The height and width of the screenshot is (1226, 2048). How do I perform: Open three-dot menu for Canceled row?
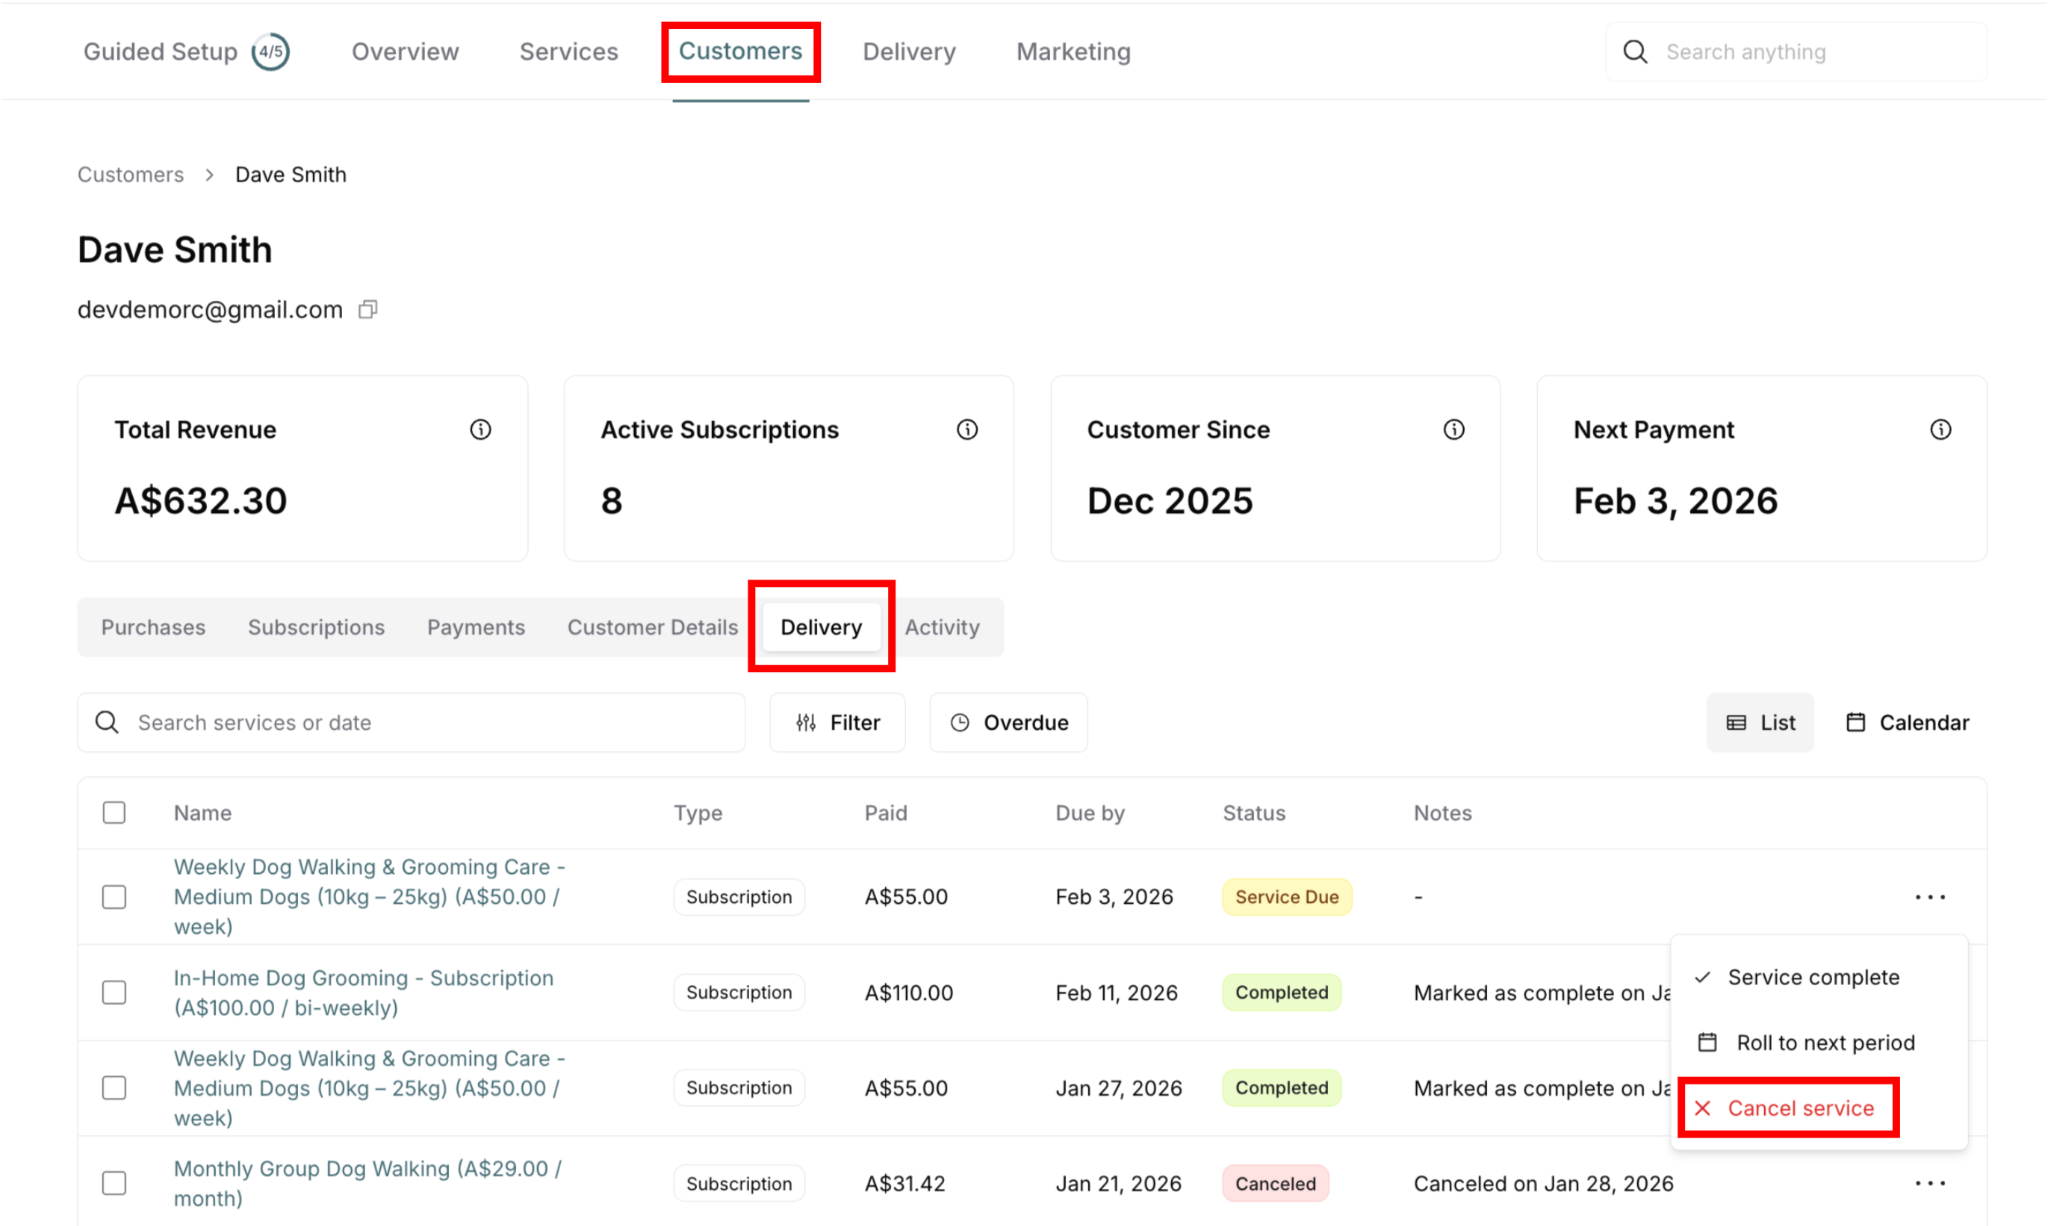tap(1929, 1183)
